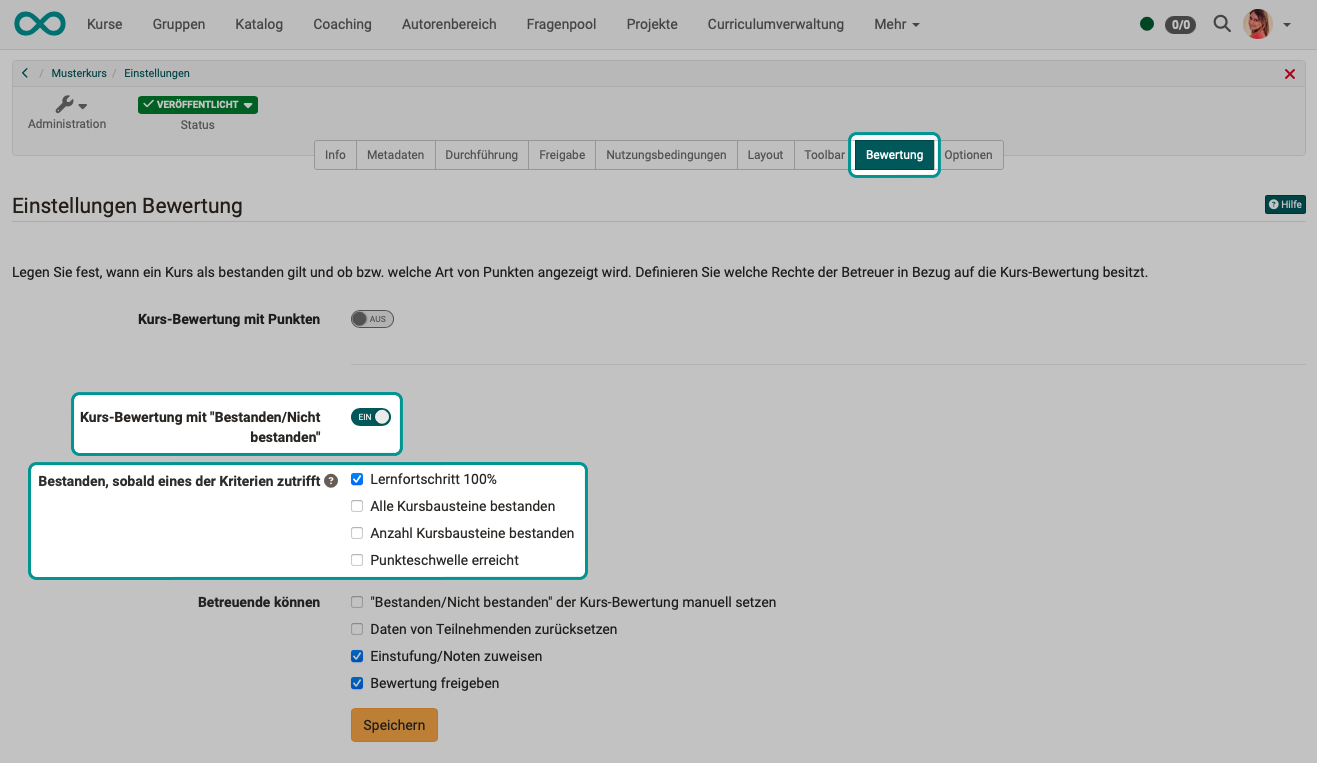Open Gruppen in top navigation
Image resolution: width=1317 pixels, height=763 pixels.
(179, 24)
